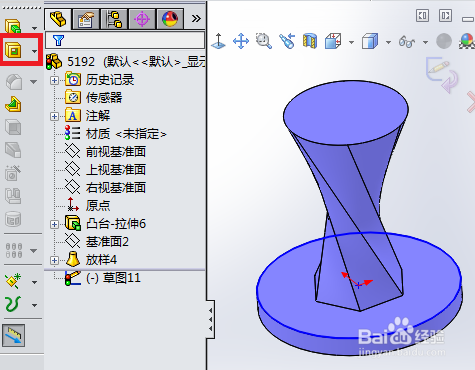Switch to the PropertyManager tab
Image resolution: width=475 pixels, height=370 pixels.
(x=86, y=19)
